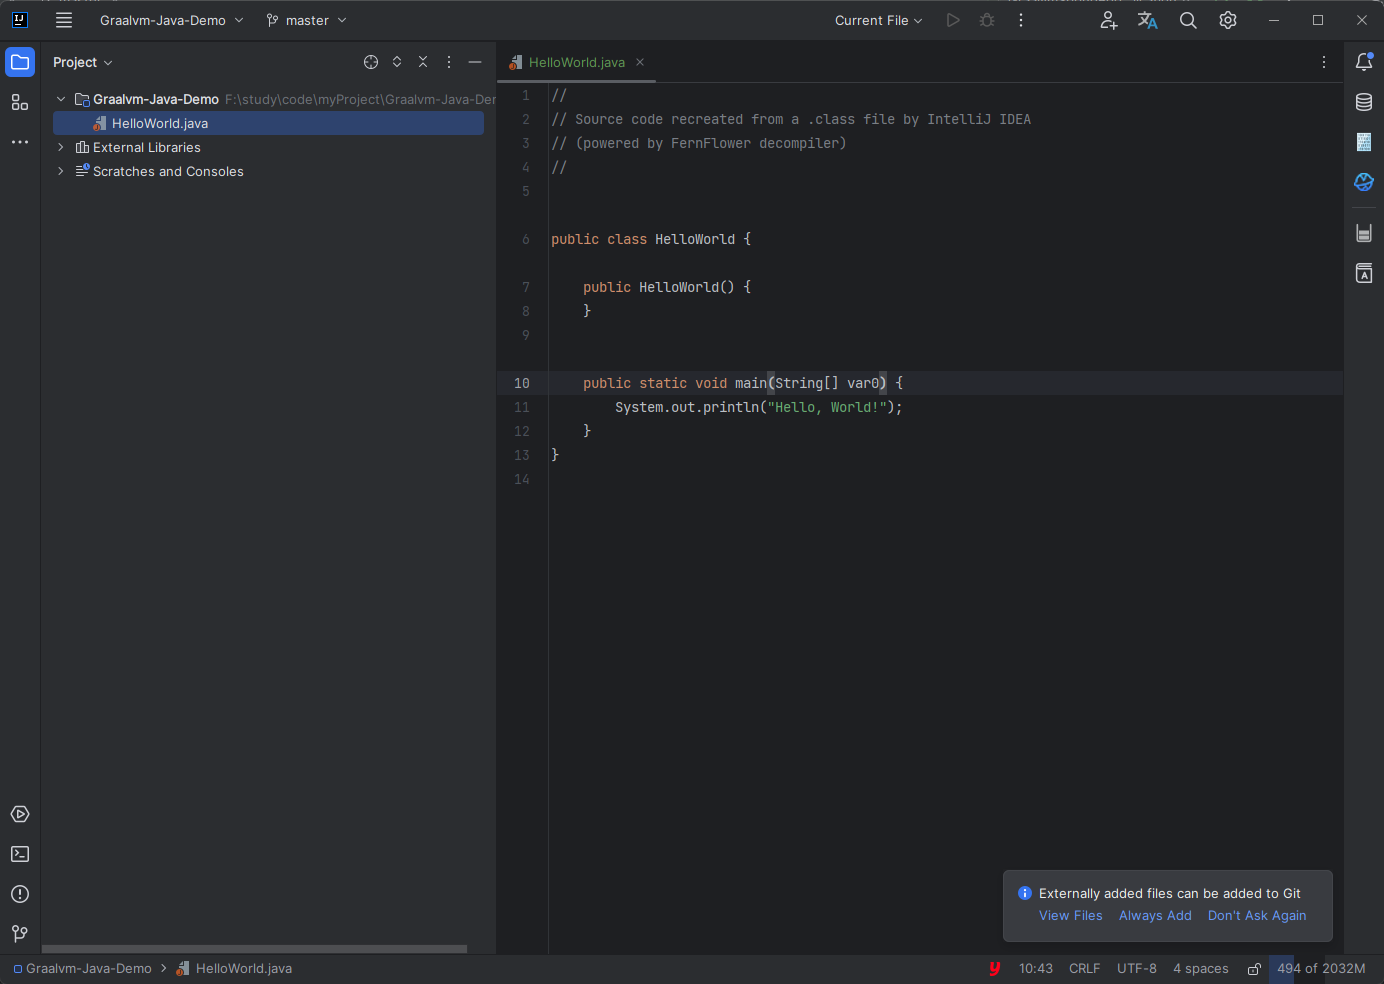This screenshot has width=1384, height=984.
Task: Click Project panel horizontal scrollbar
Action: pos(254,949)
